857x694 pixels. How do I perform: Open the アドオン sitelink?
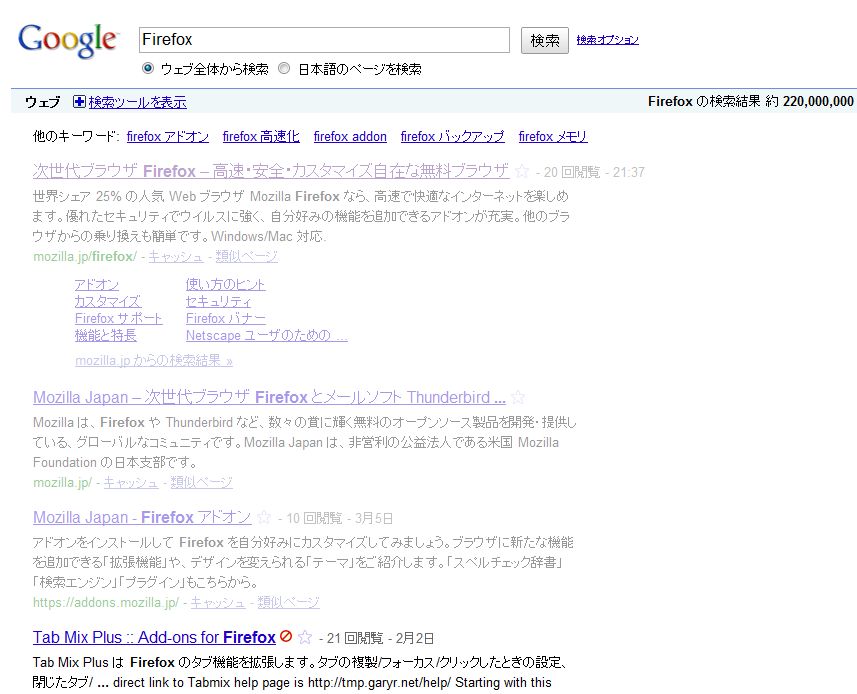[97, 285]
